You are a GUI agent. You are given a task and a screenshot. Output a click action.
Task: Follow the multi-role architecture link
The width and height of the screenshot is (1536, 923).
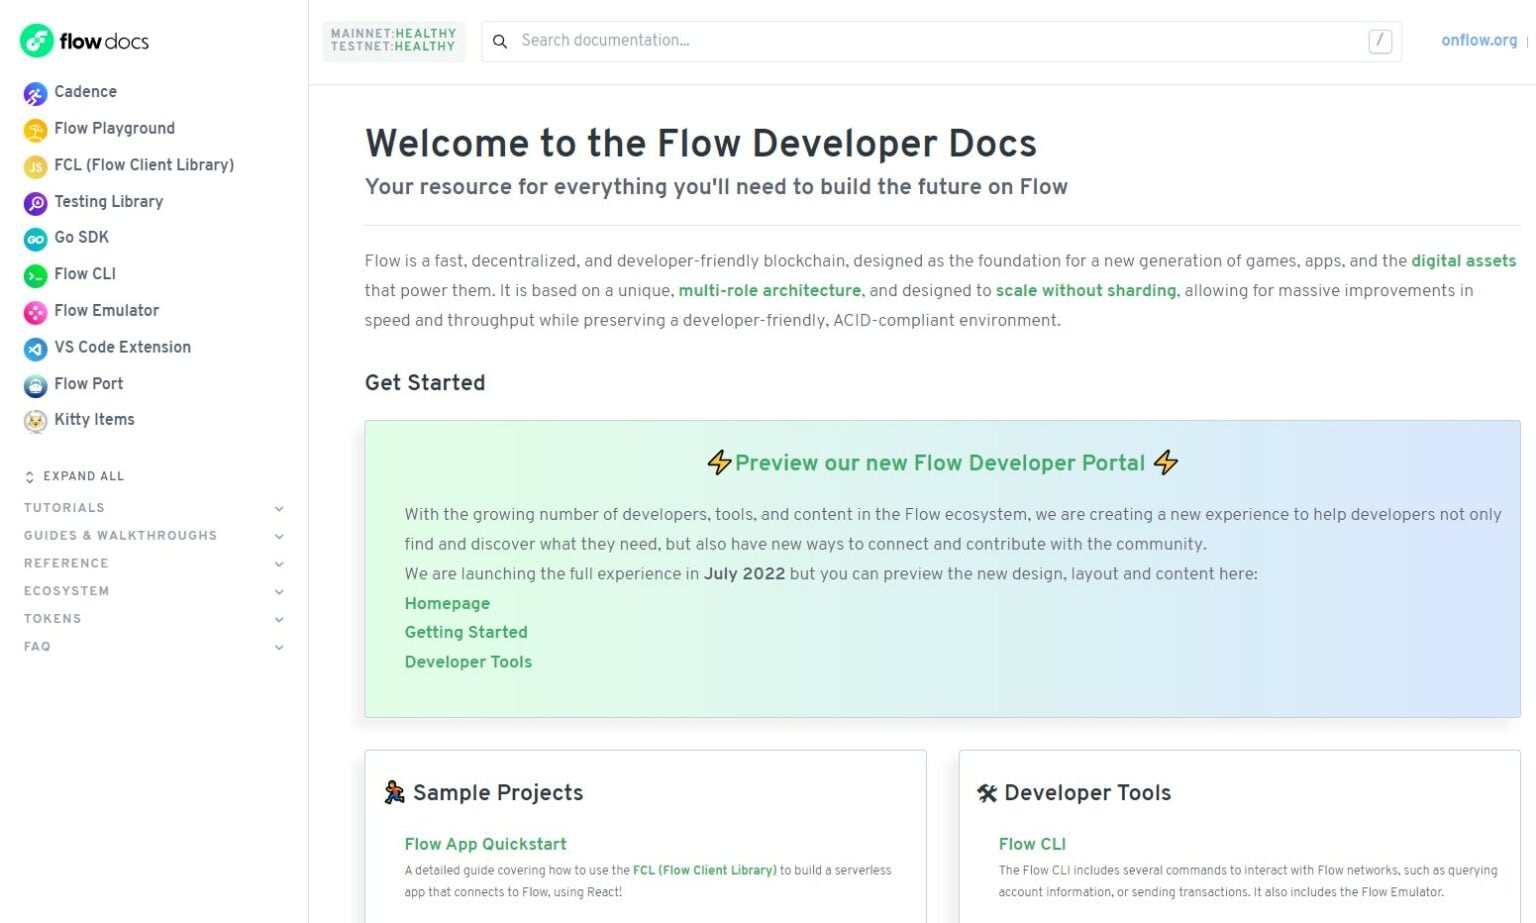point(769,291)
